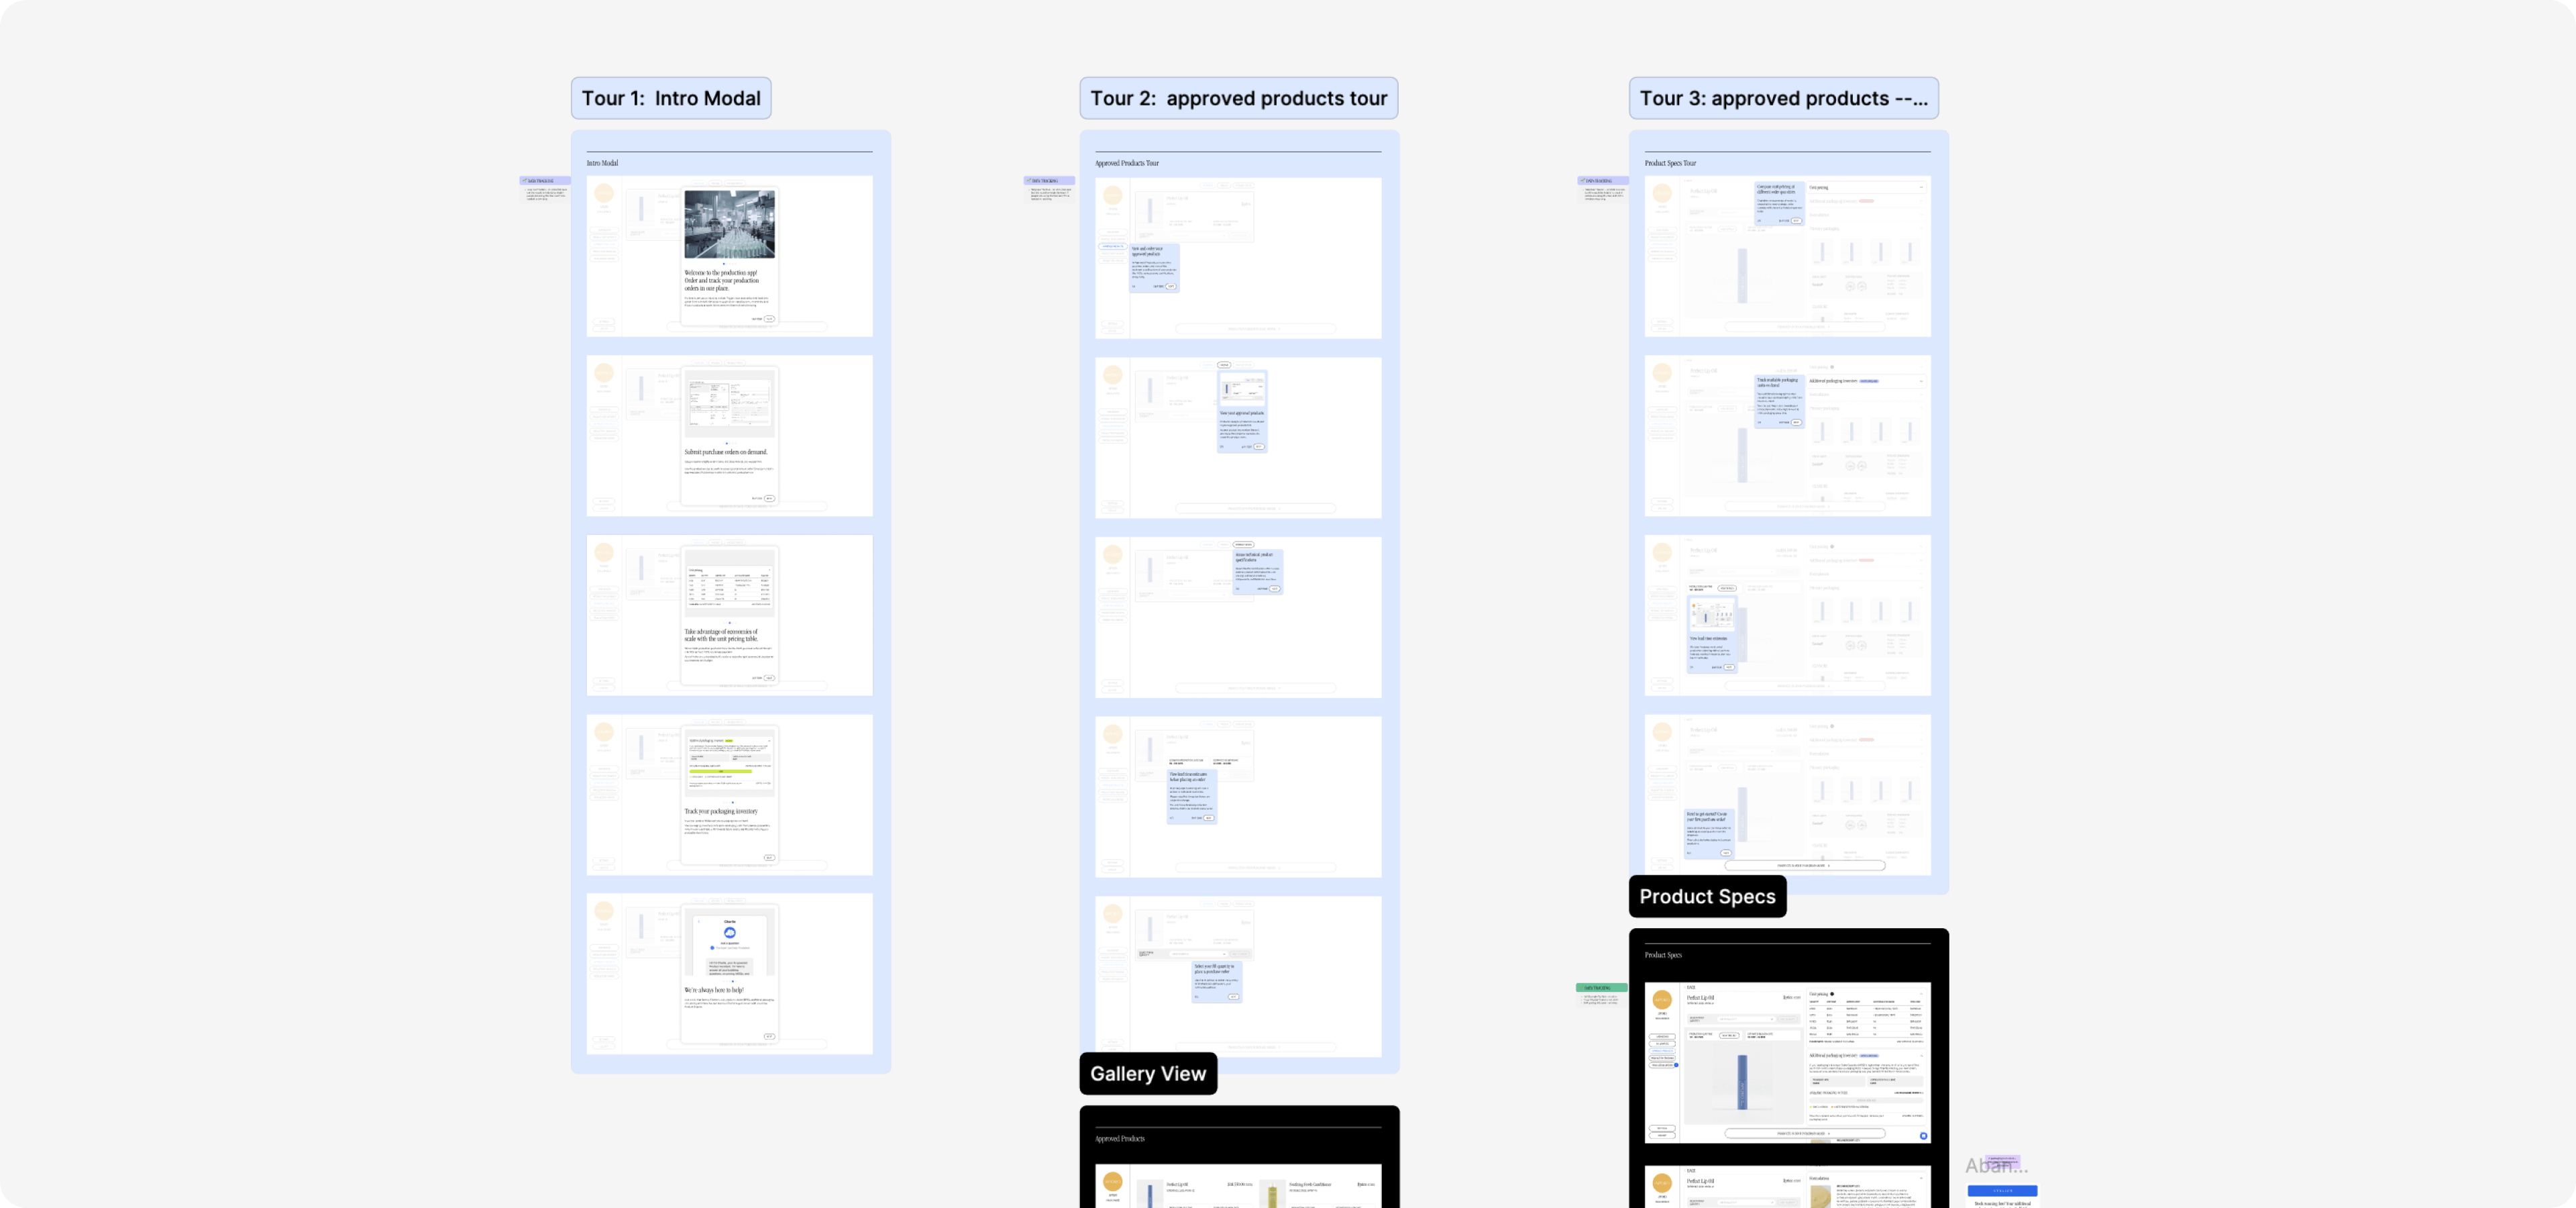Select the 'We're always here to help!' modal frame
The image size is (2576, 1208).
pos(729,974)
